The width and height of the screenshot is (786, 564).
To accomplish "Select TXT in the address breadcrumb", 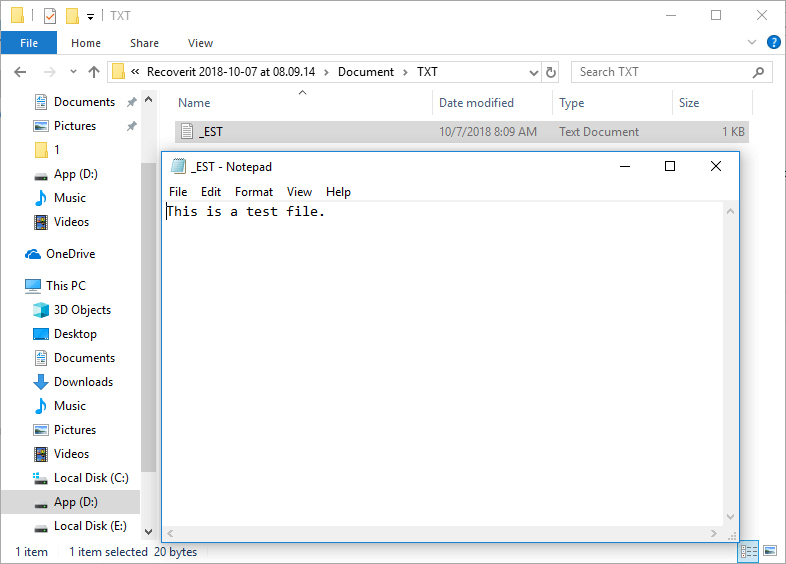I will [x=427, y=72].
